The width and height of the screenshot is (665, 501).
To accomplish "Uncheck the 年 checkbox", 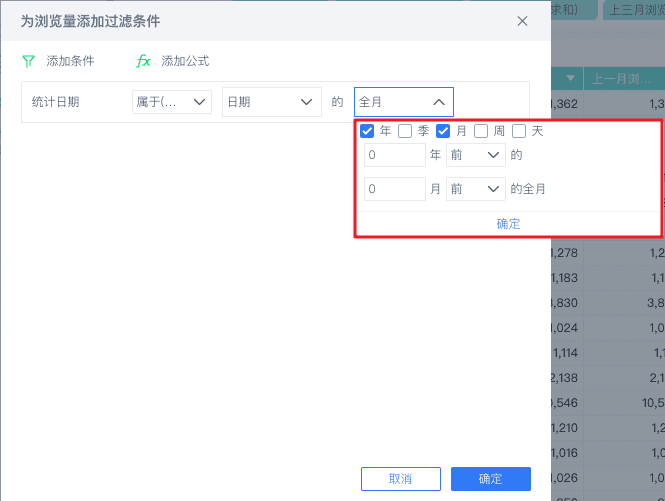I will point(367,131).
